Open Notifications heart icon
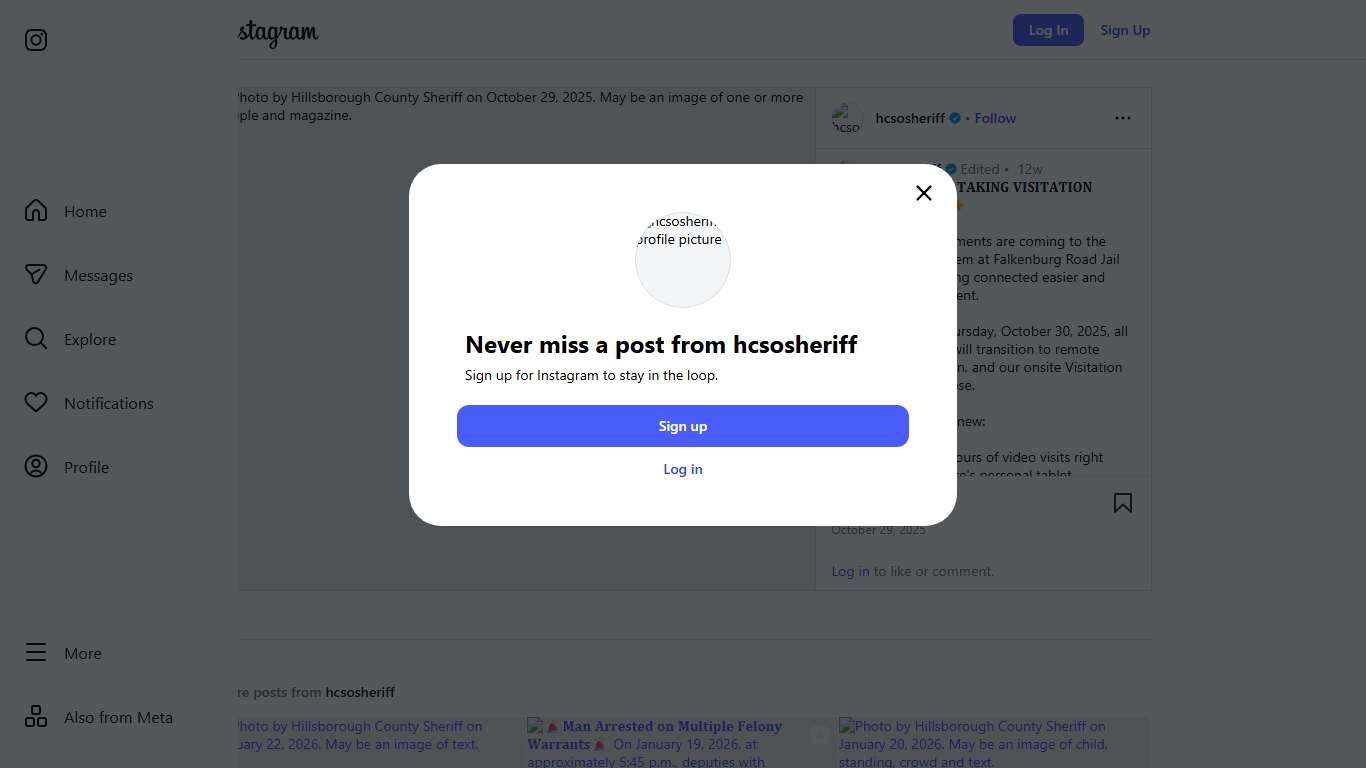 36,403
